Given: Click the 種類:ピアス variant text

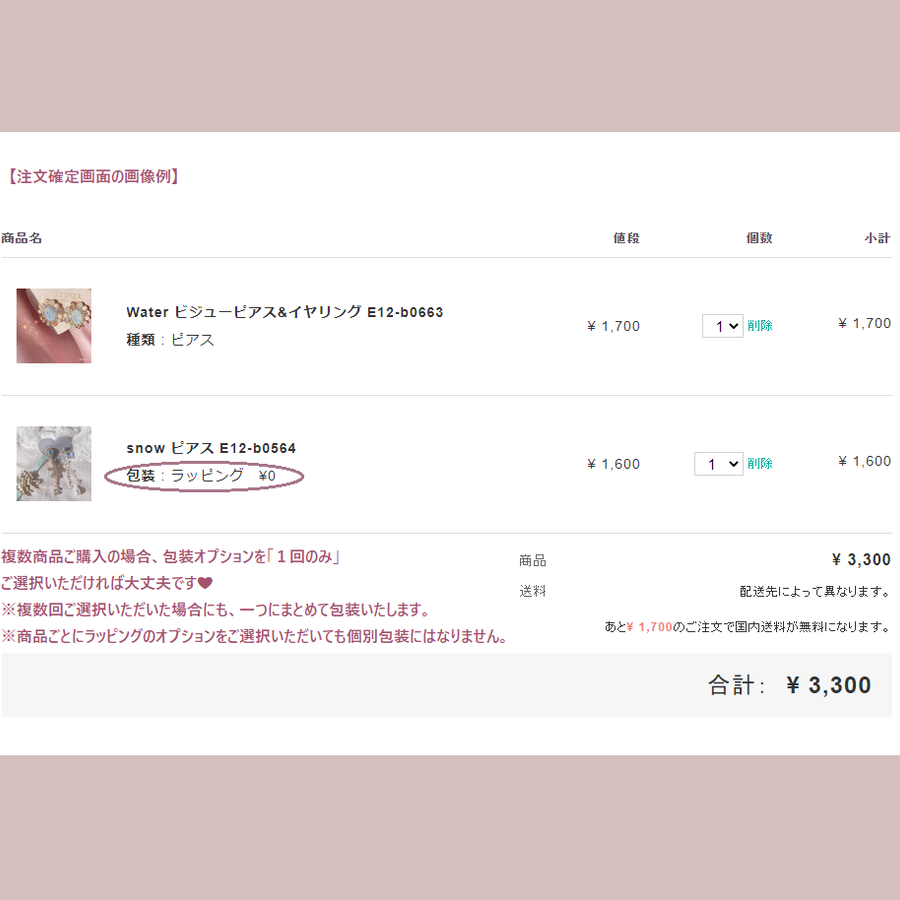Looking at the screenshot, I should (x=170, y=340).
